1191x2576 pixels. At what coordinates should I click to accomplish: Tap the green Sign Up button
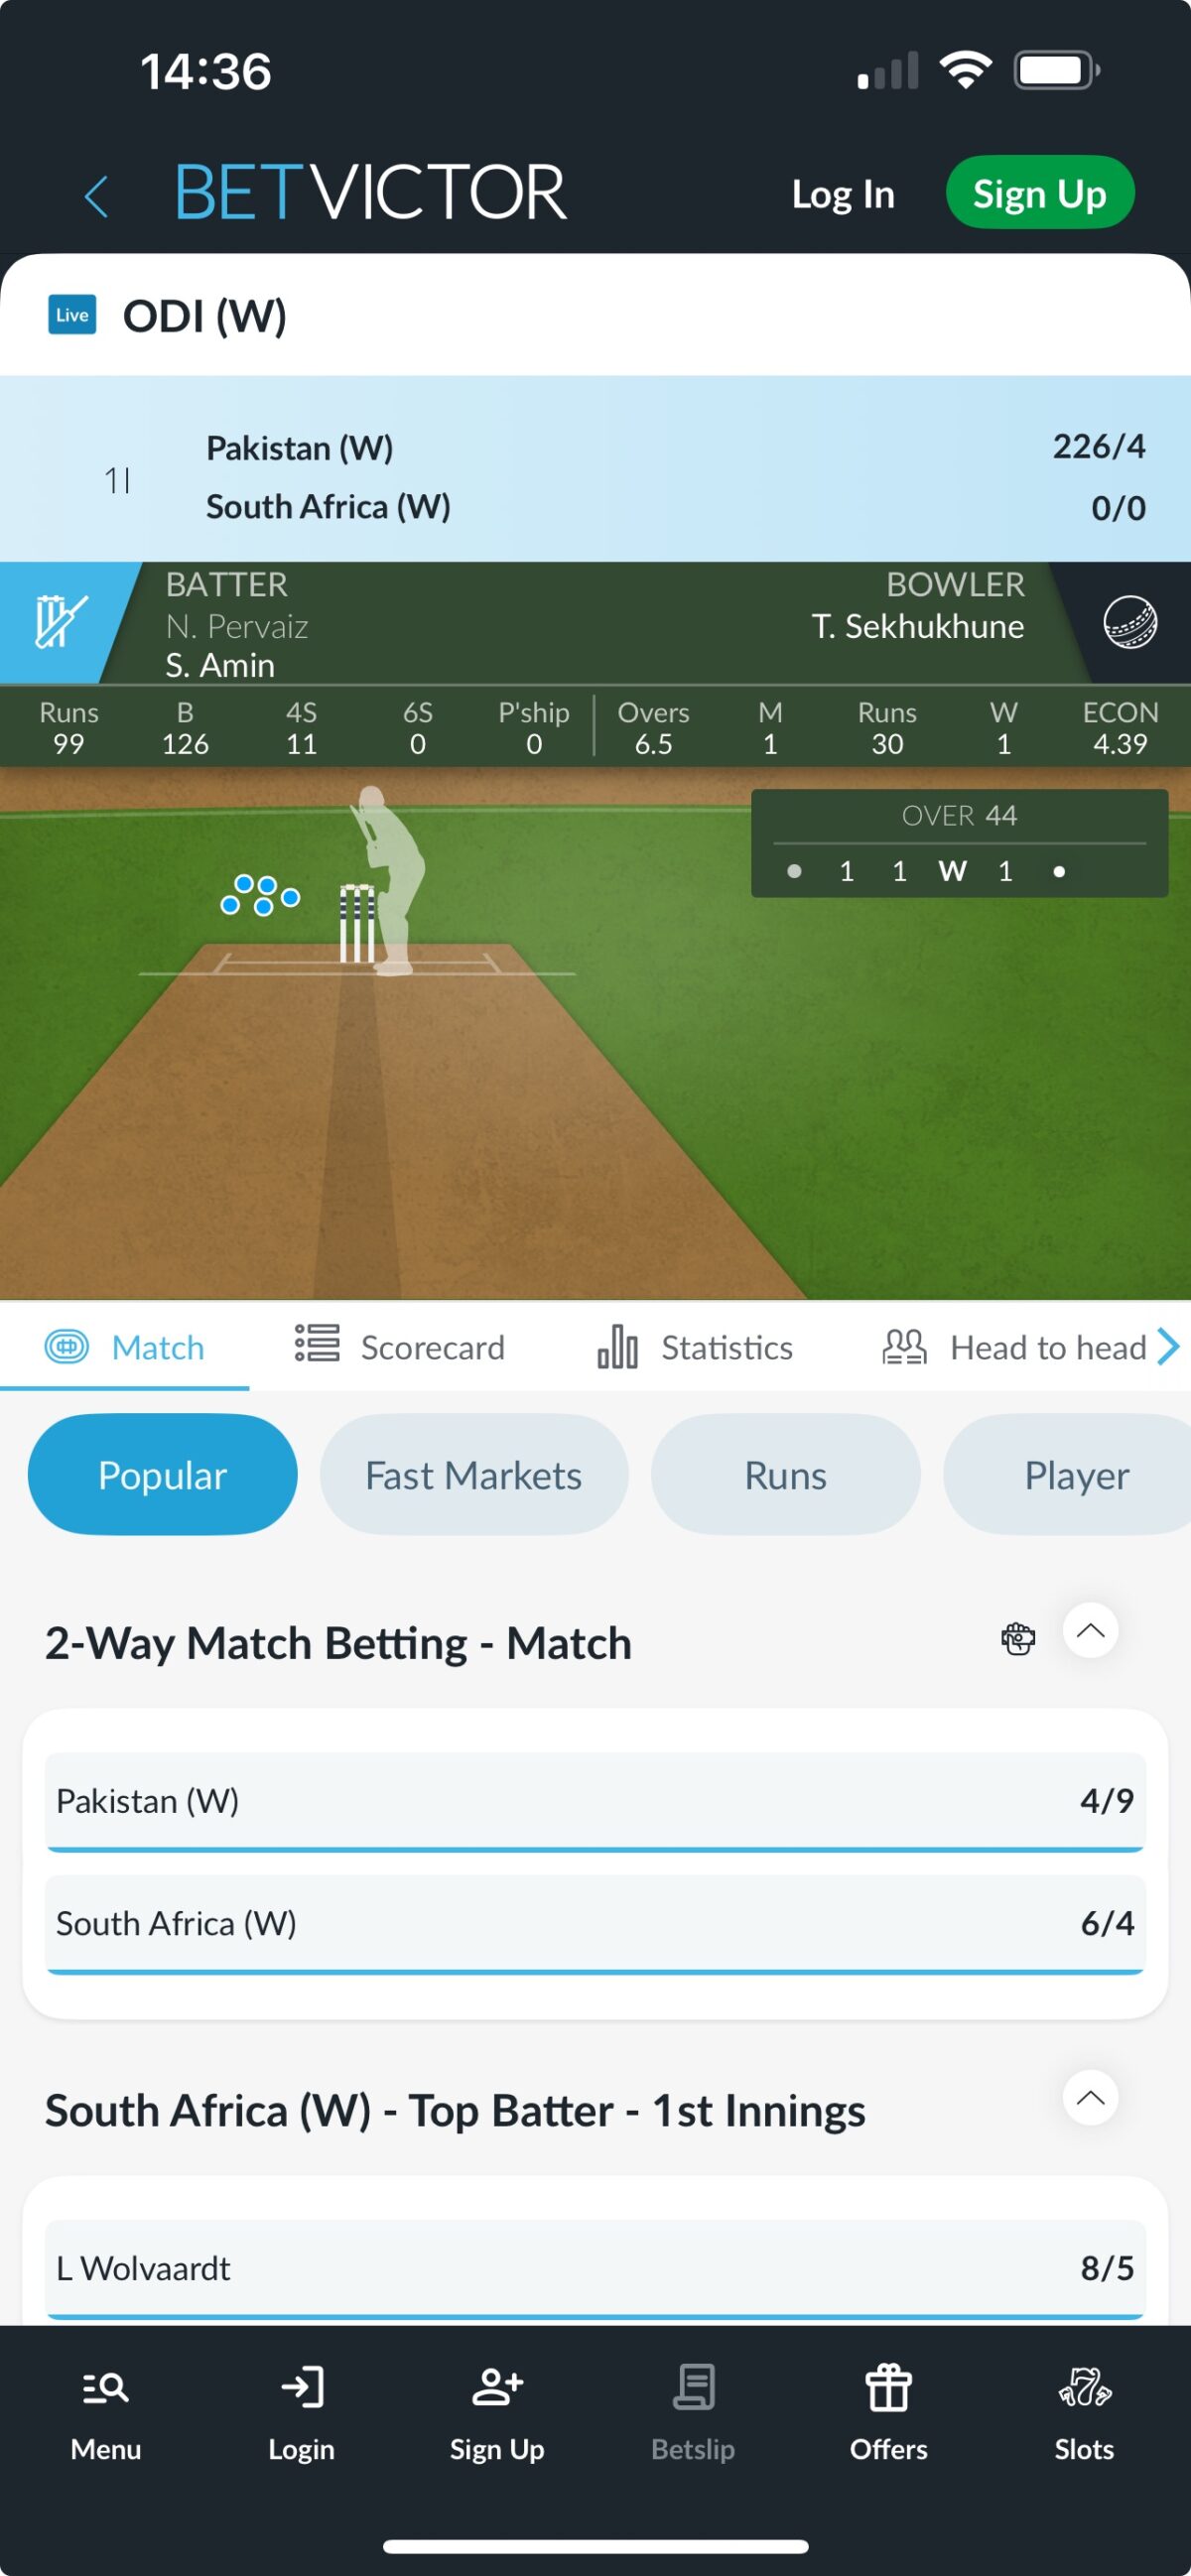point(1040,192)
